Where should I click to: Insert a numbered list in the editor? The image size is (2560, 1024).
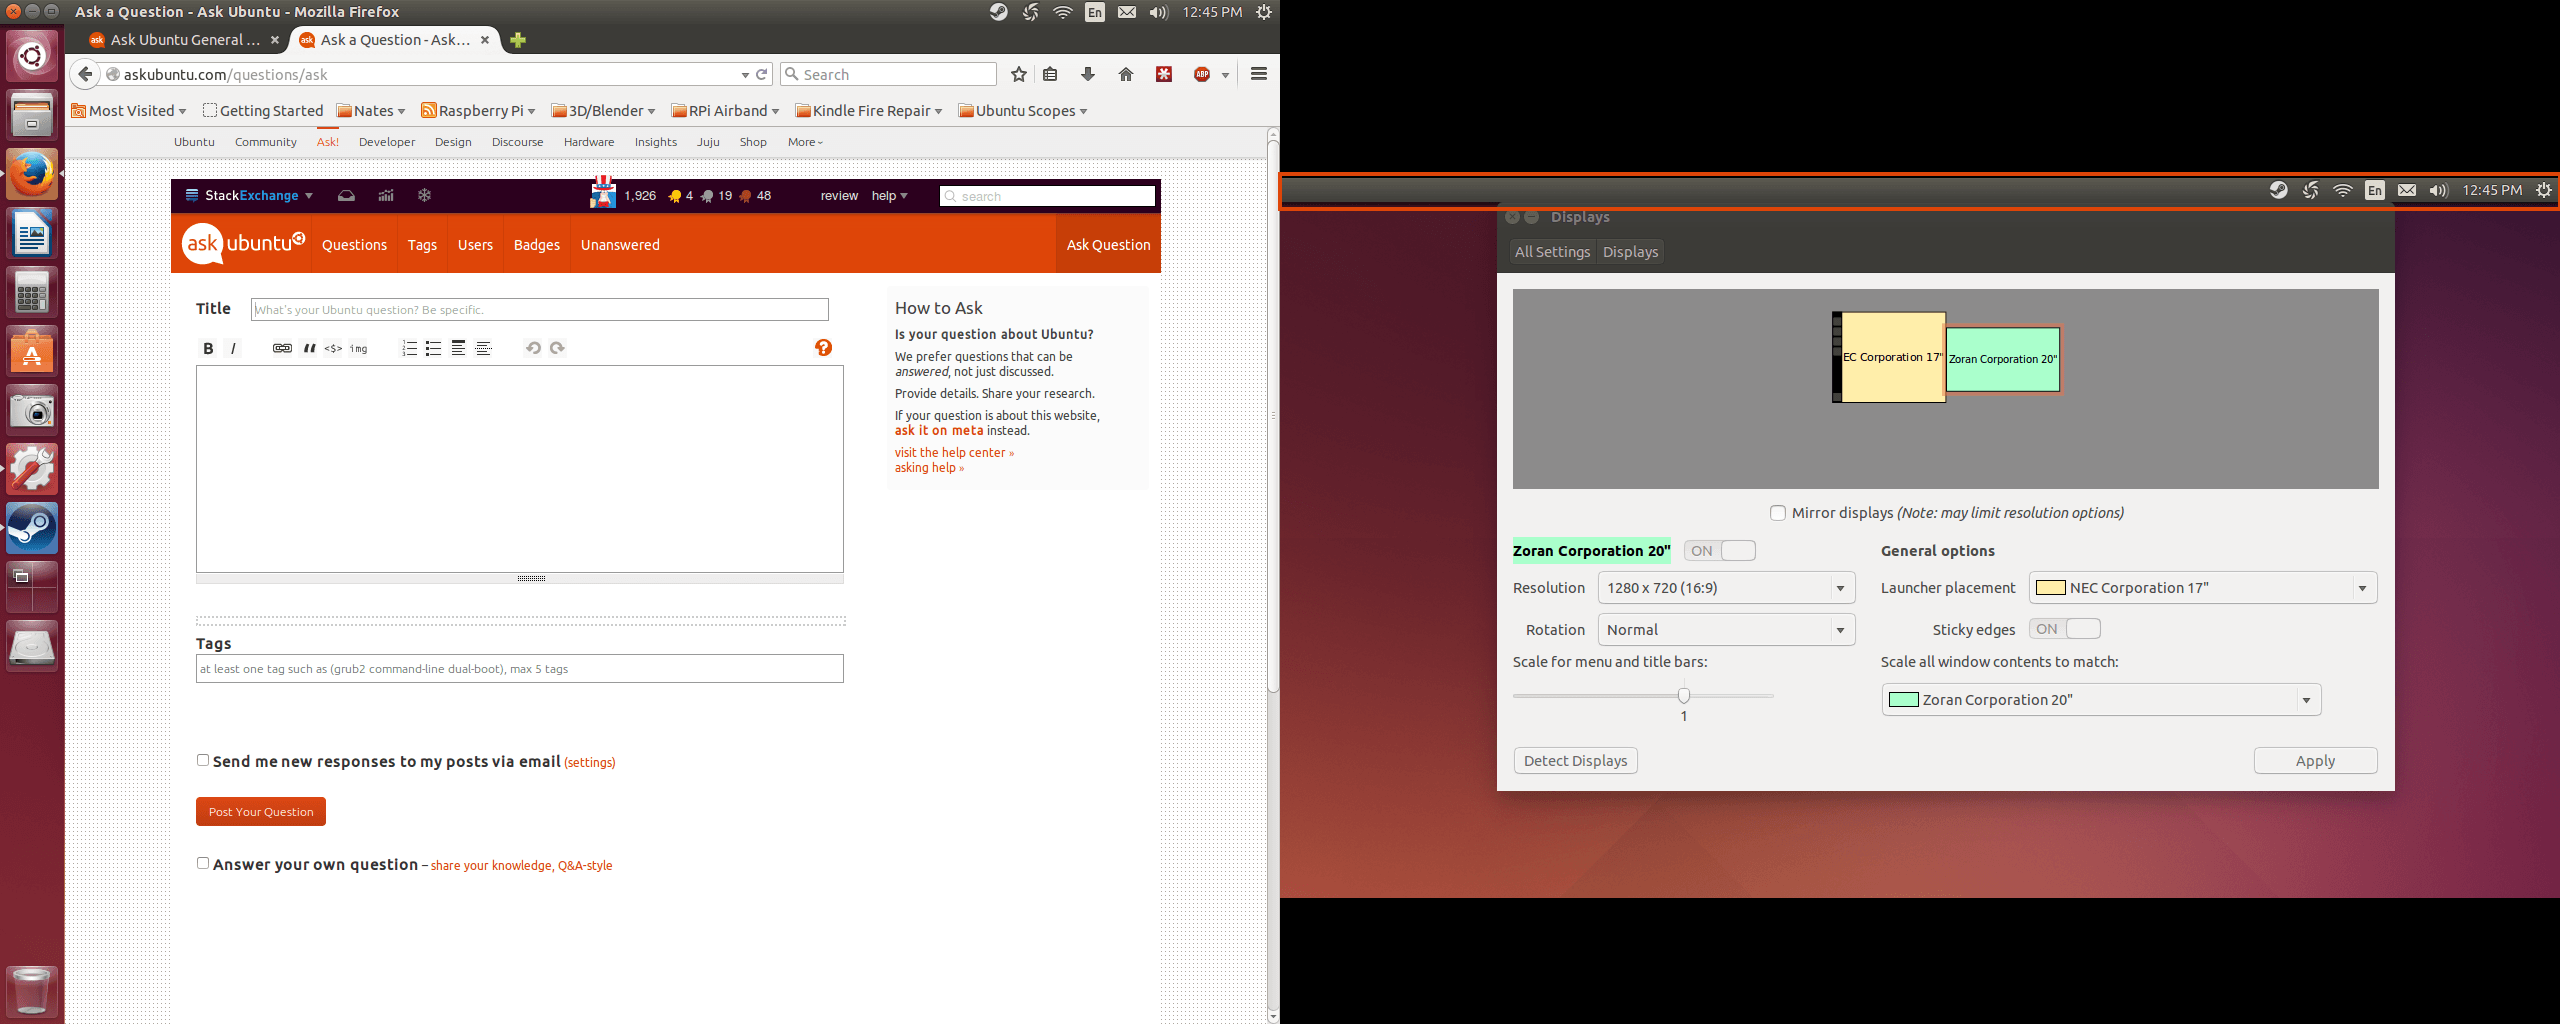(x=409, y=348)
